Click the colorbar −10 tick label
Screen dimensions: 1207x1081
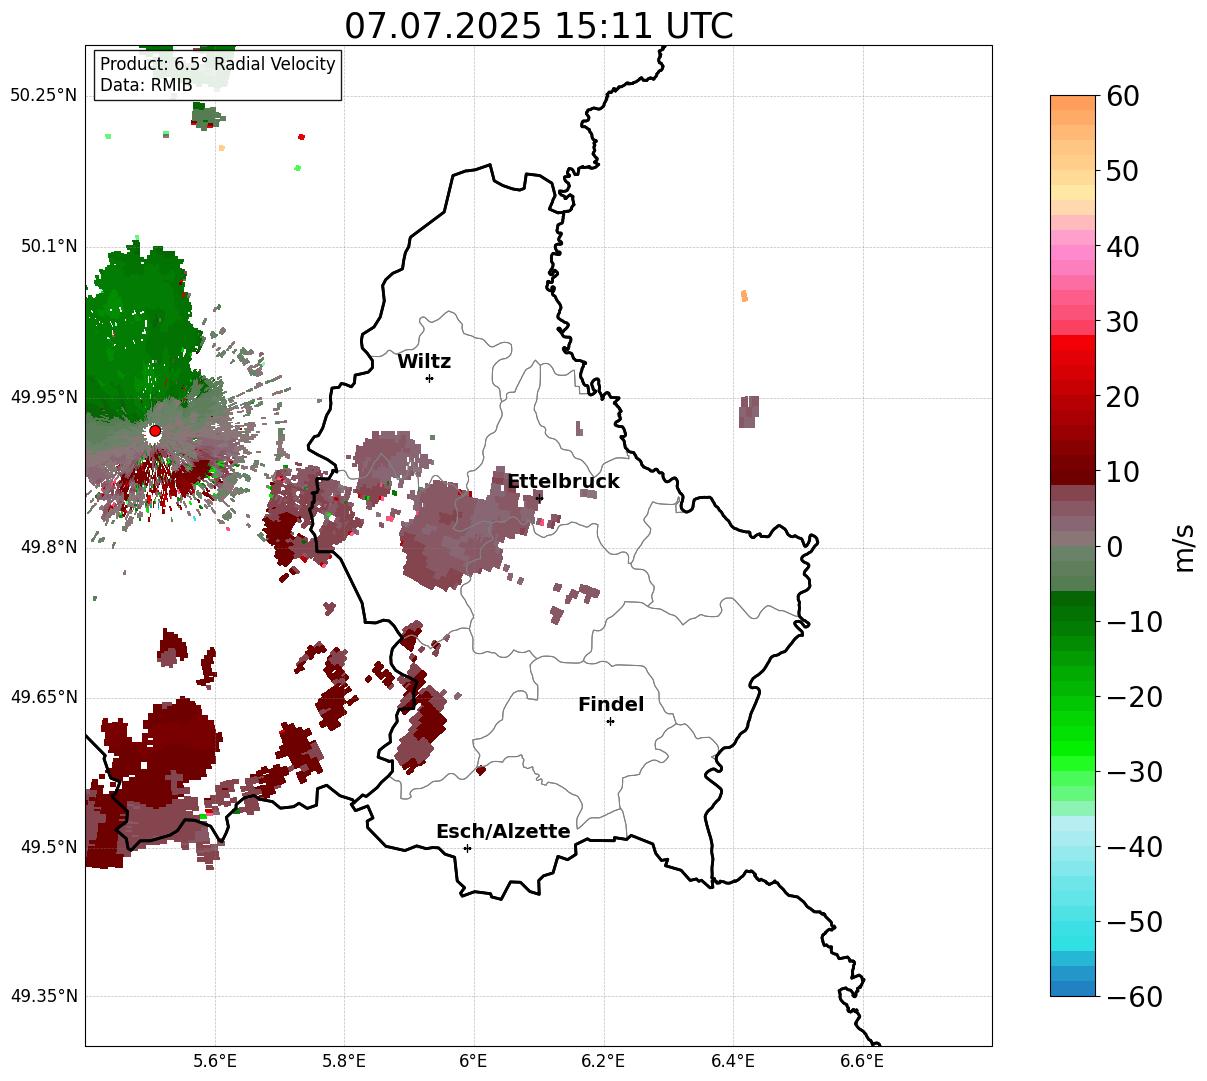pos(1134,622)
